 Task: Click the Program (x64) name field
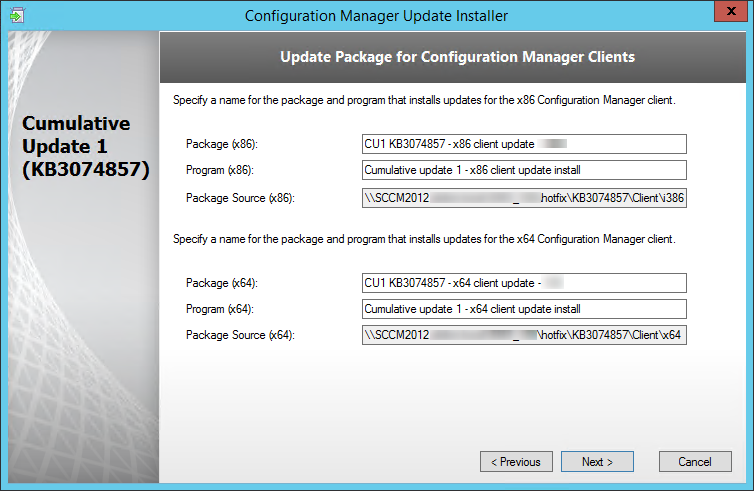coord(524,309)
